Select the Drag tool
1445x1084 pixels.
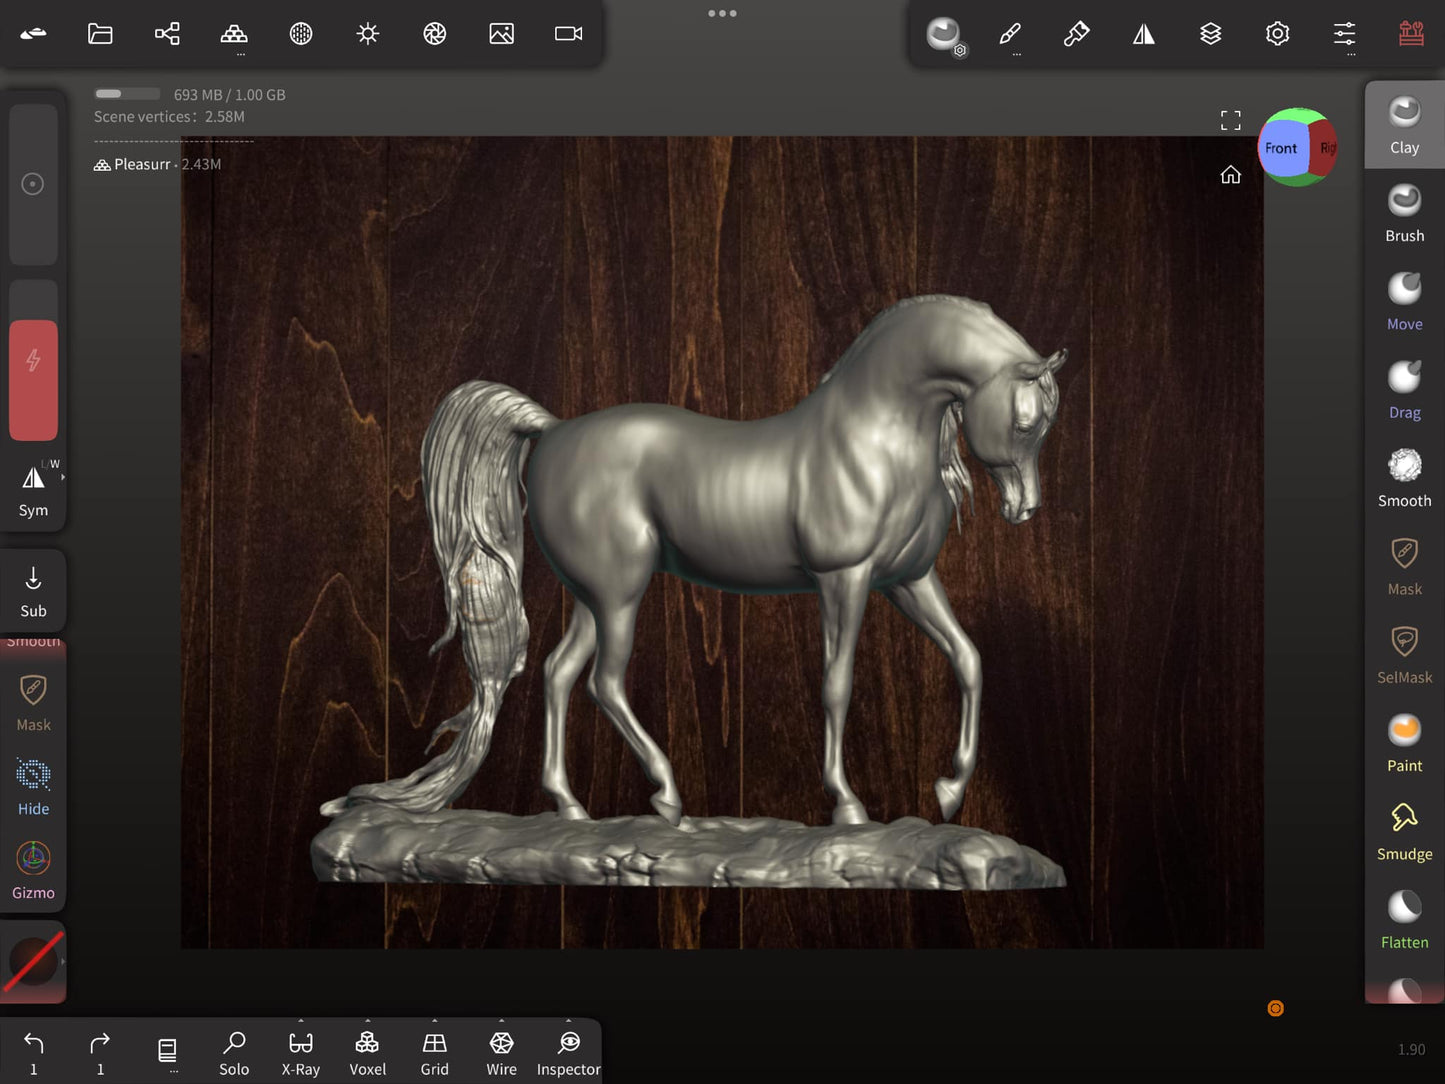(x=1404, y=390)
